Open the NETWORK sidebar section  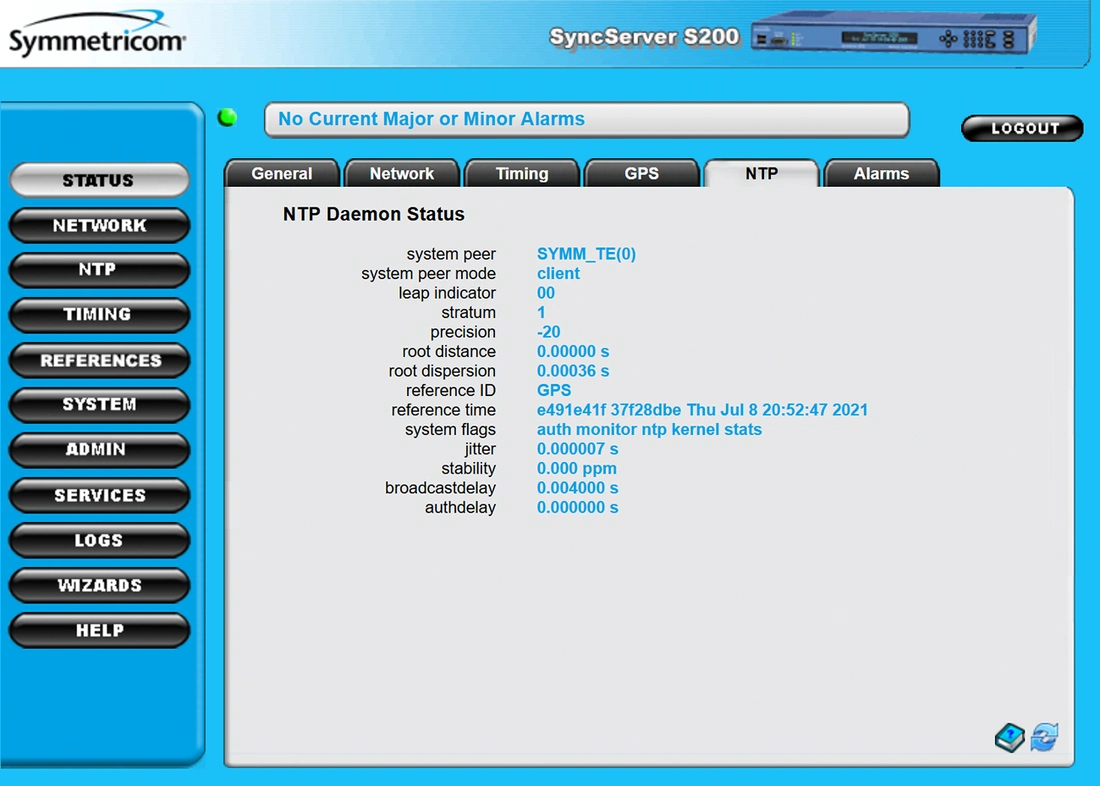[99, 225]
